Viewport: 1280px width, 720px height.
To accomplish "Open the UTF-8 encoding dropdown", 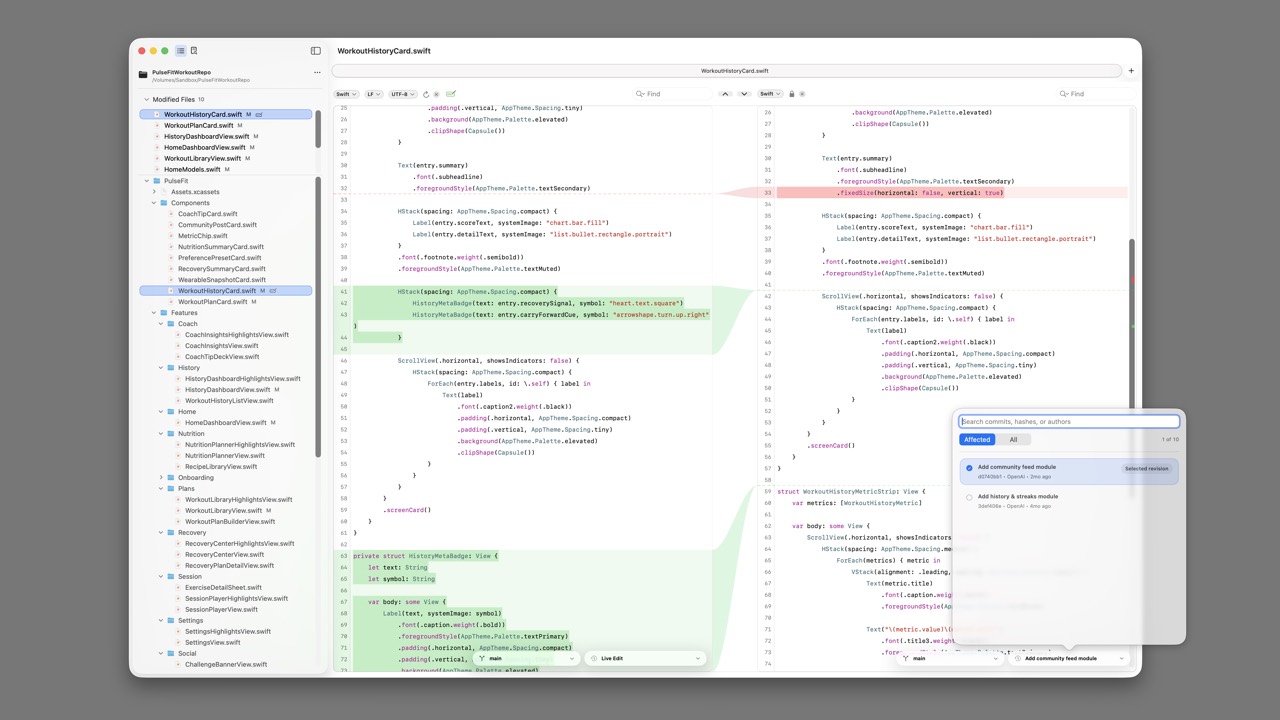I will [401, 94].
